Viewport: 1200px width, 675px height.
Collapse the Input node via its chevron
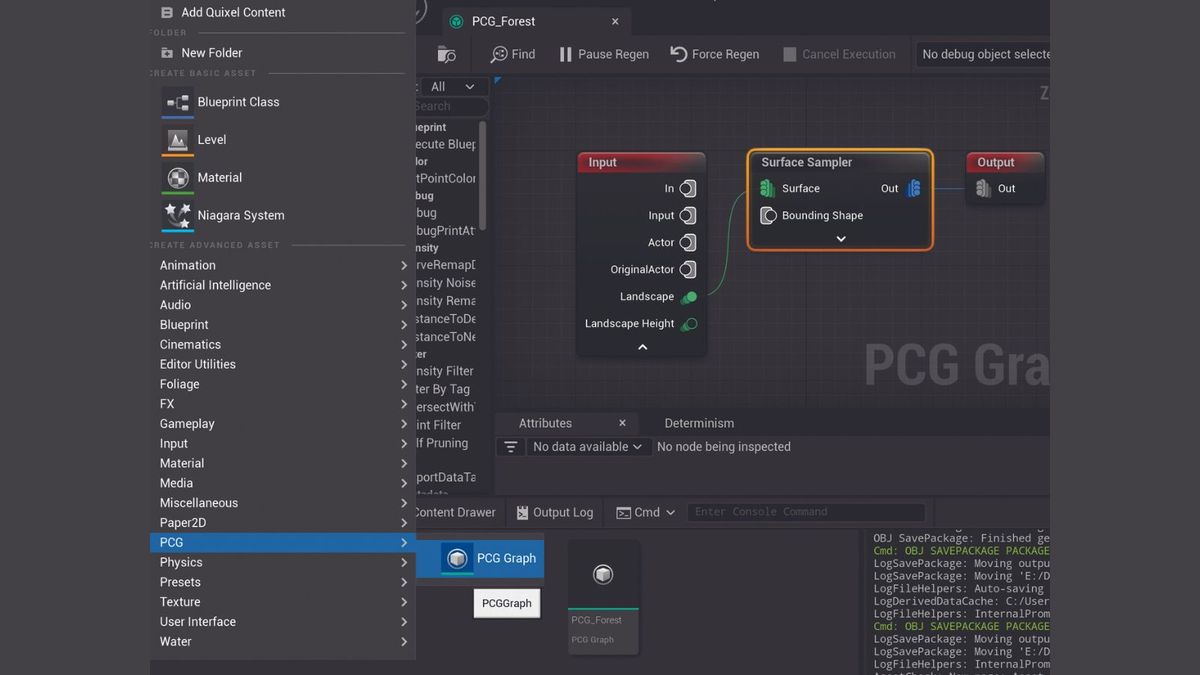641,347
